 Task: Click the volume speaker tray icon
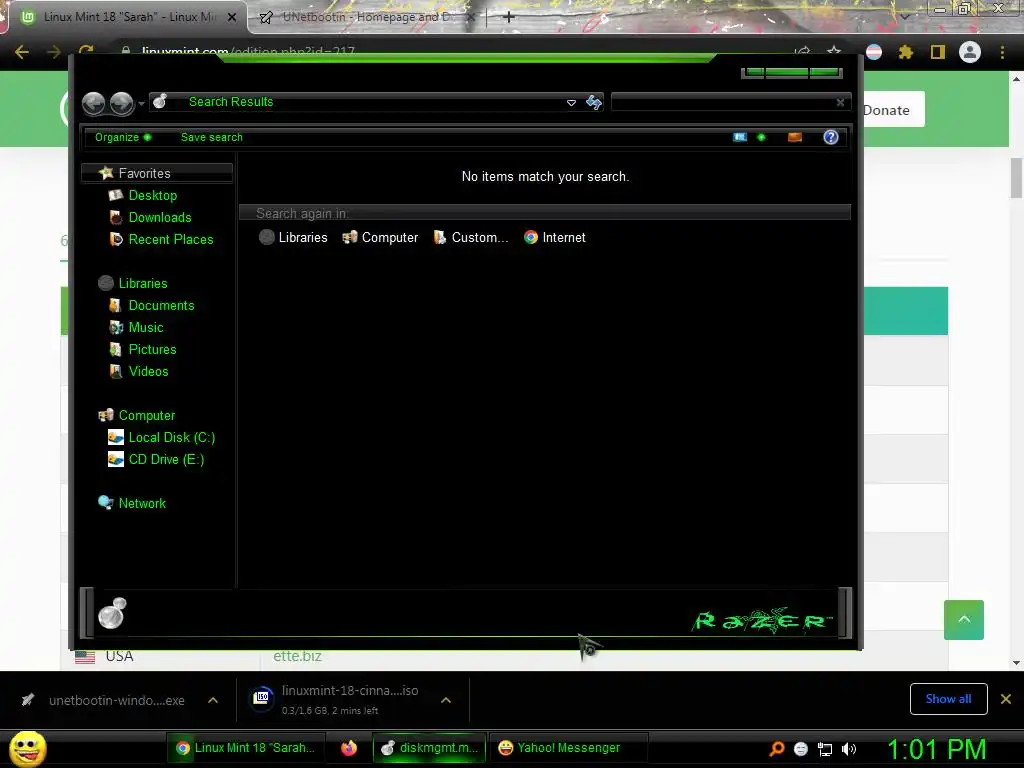pos(849,749)
